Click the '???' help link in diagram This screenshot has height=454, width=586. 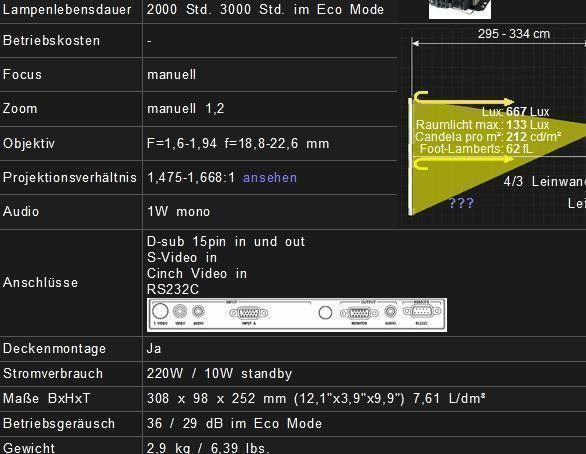[461, 203]
